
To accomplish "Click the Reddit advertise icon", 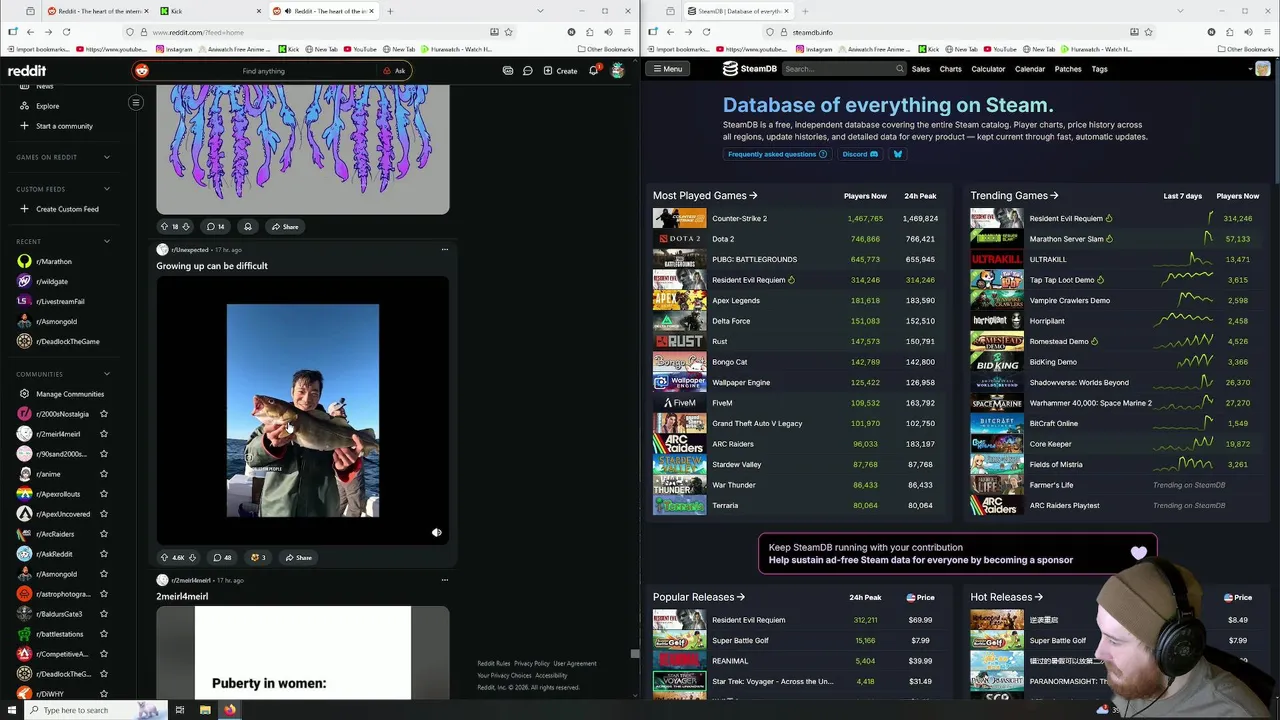I will 508,71.
